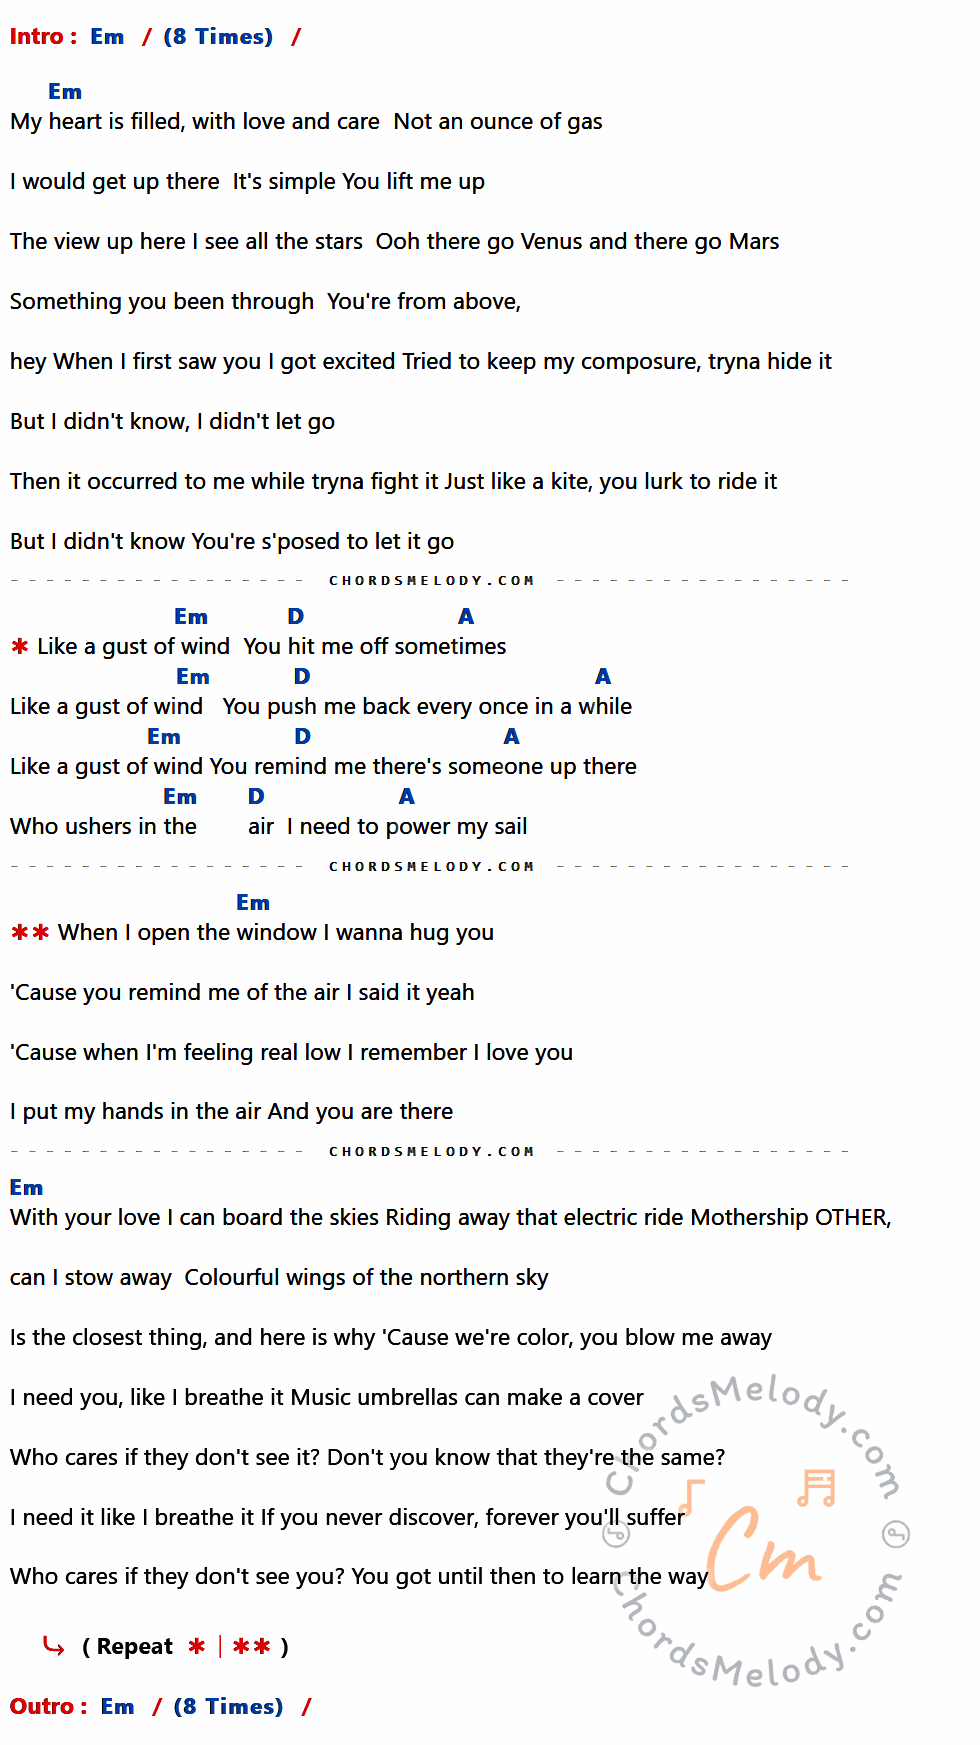Screen dimensions: 980x1745
Task: Click the double red asterisk before 'When I open'
Action: 30,933
